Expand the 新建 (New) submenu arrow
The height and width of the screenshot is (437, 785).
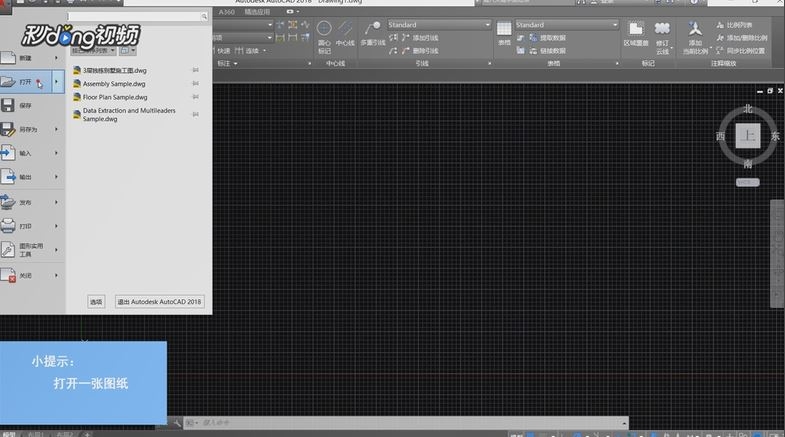click(56, 58)
